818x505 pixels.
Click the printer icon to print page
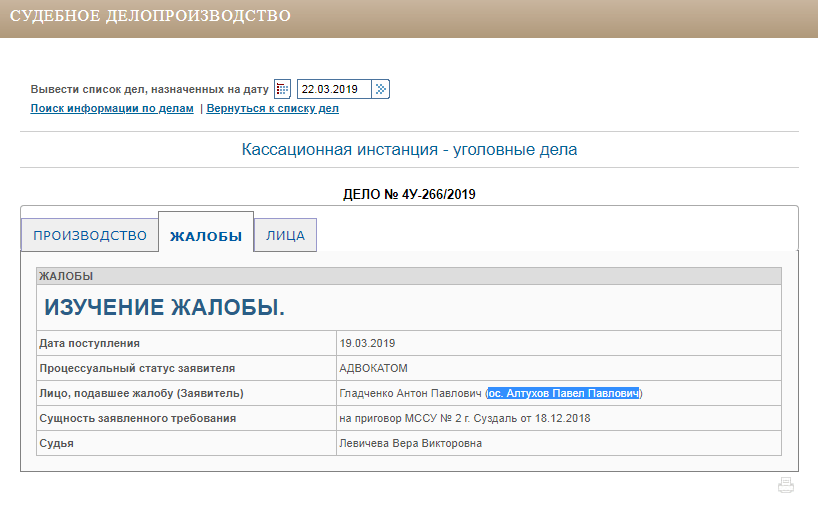click(786, 486)
